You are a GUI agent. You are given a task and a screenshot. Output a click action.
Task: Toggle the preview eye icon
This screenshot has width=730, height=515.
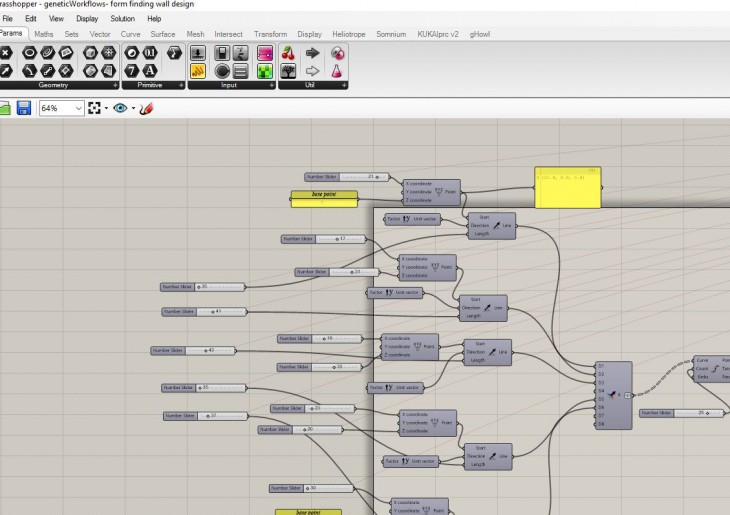click(119, 108)
